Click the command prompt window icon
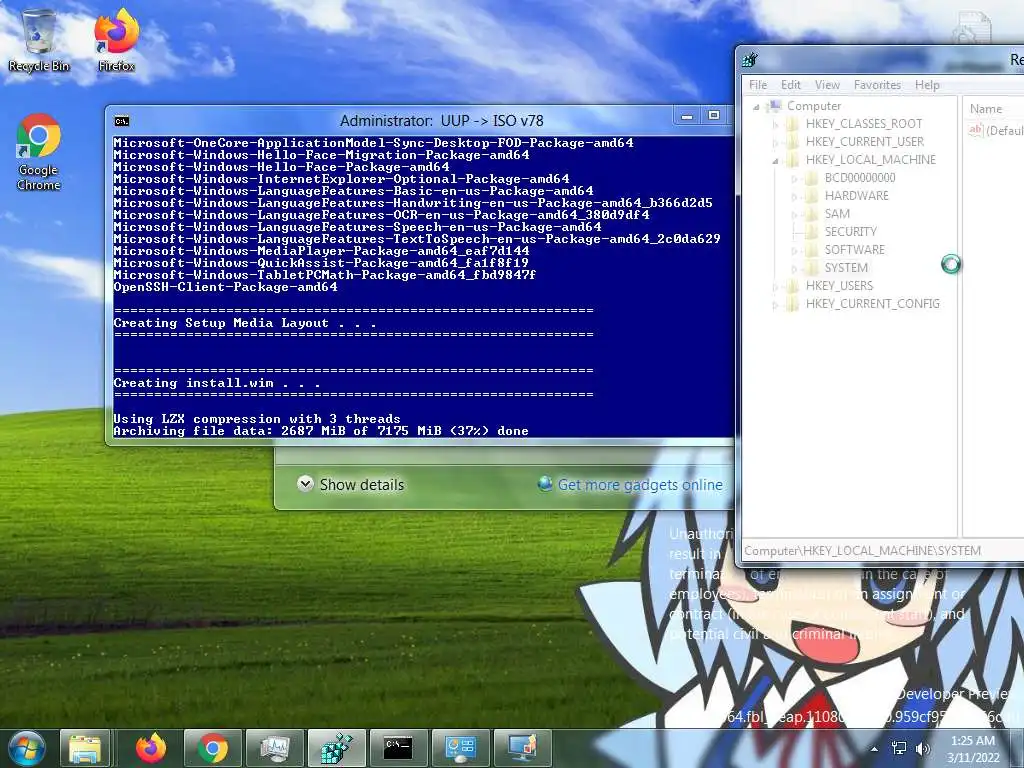The width and height of the screenshot is (1024, 768). (x=121, y=121)
